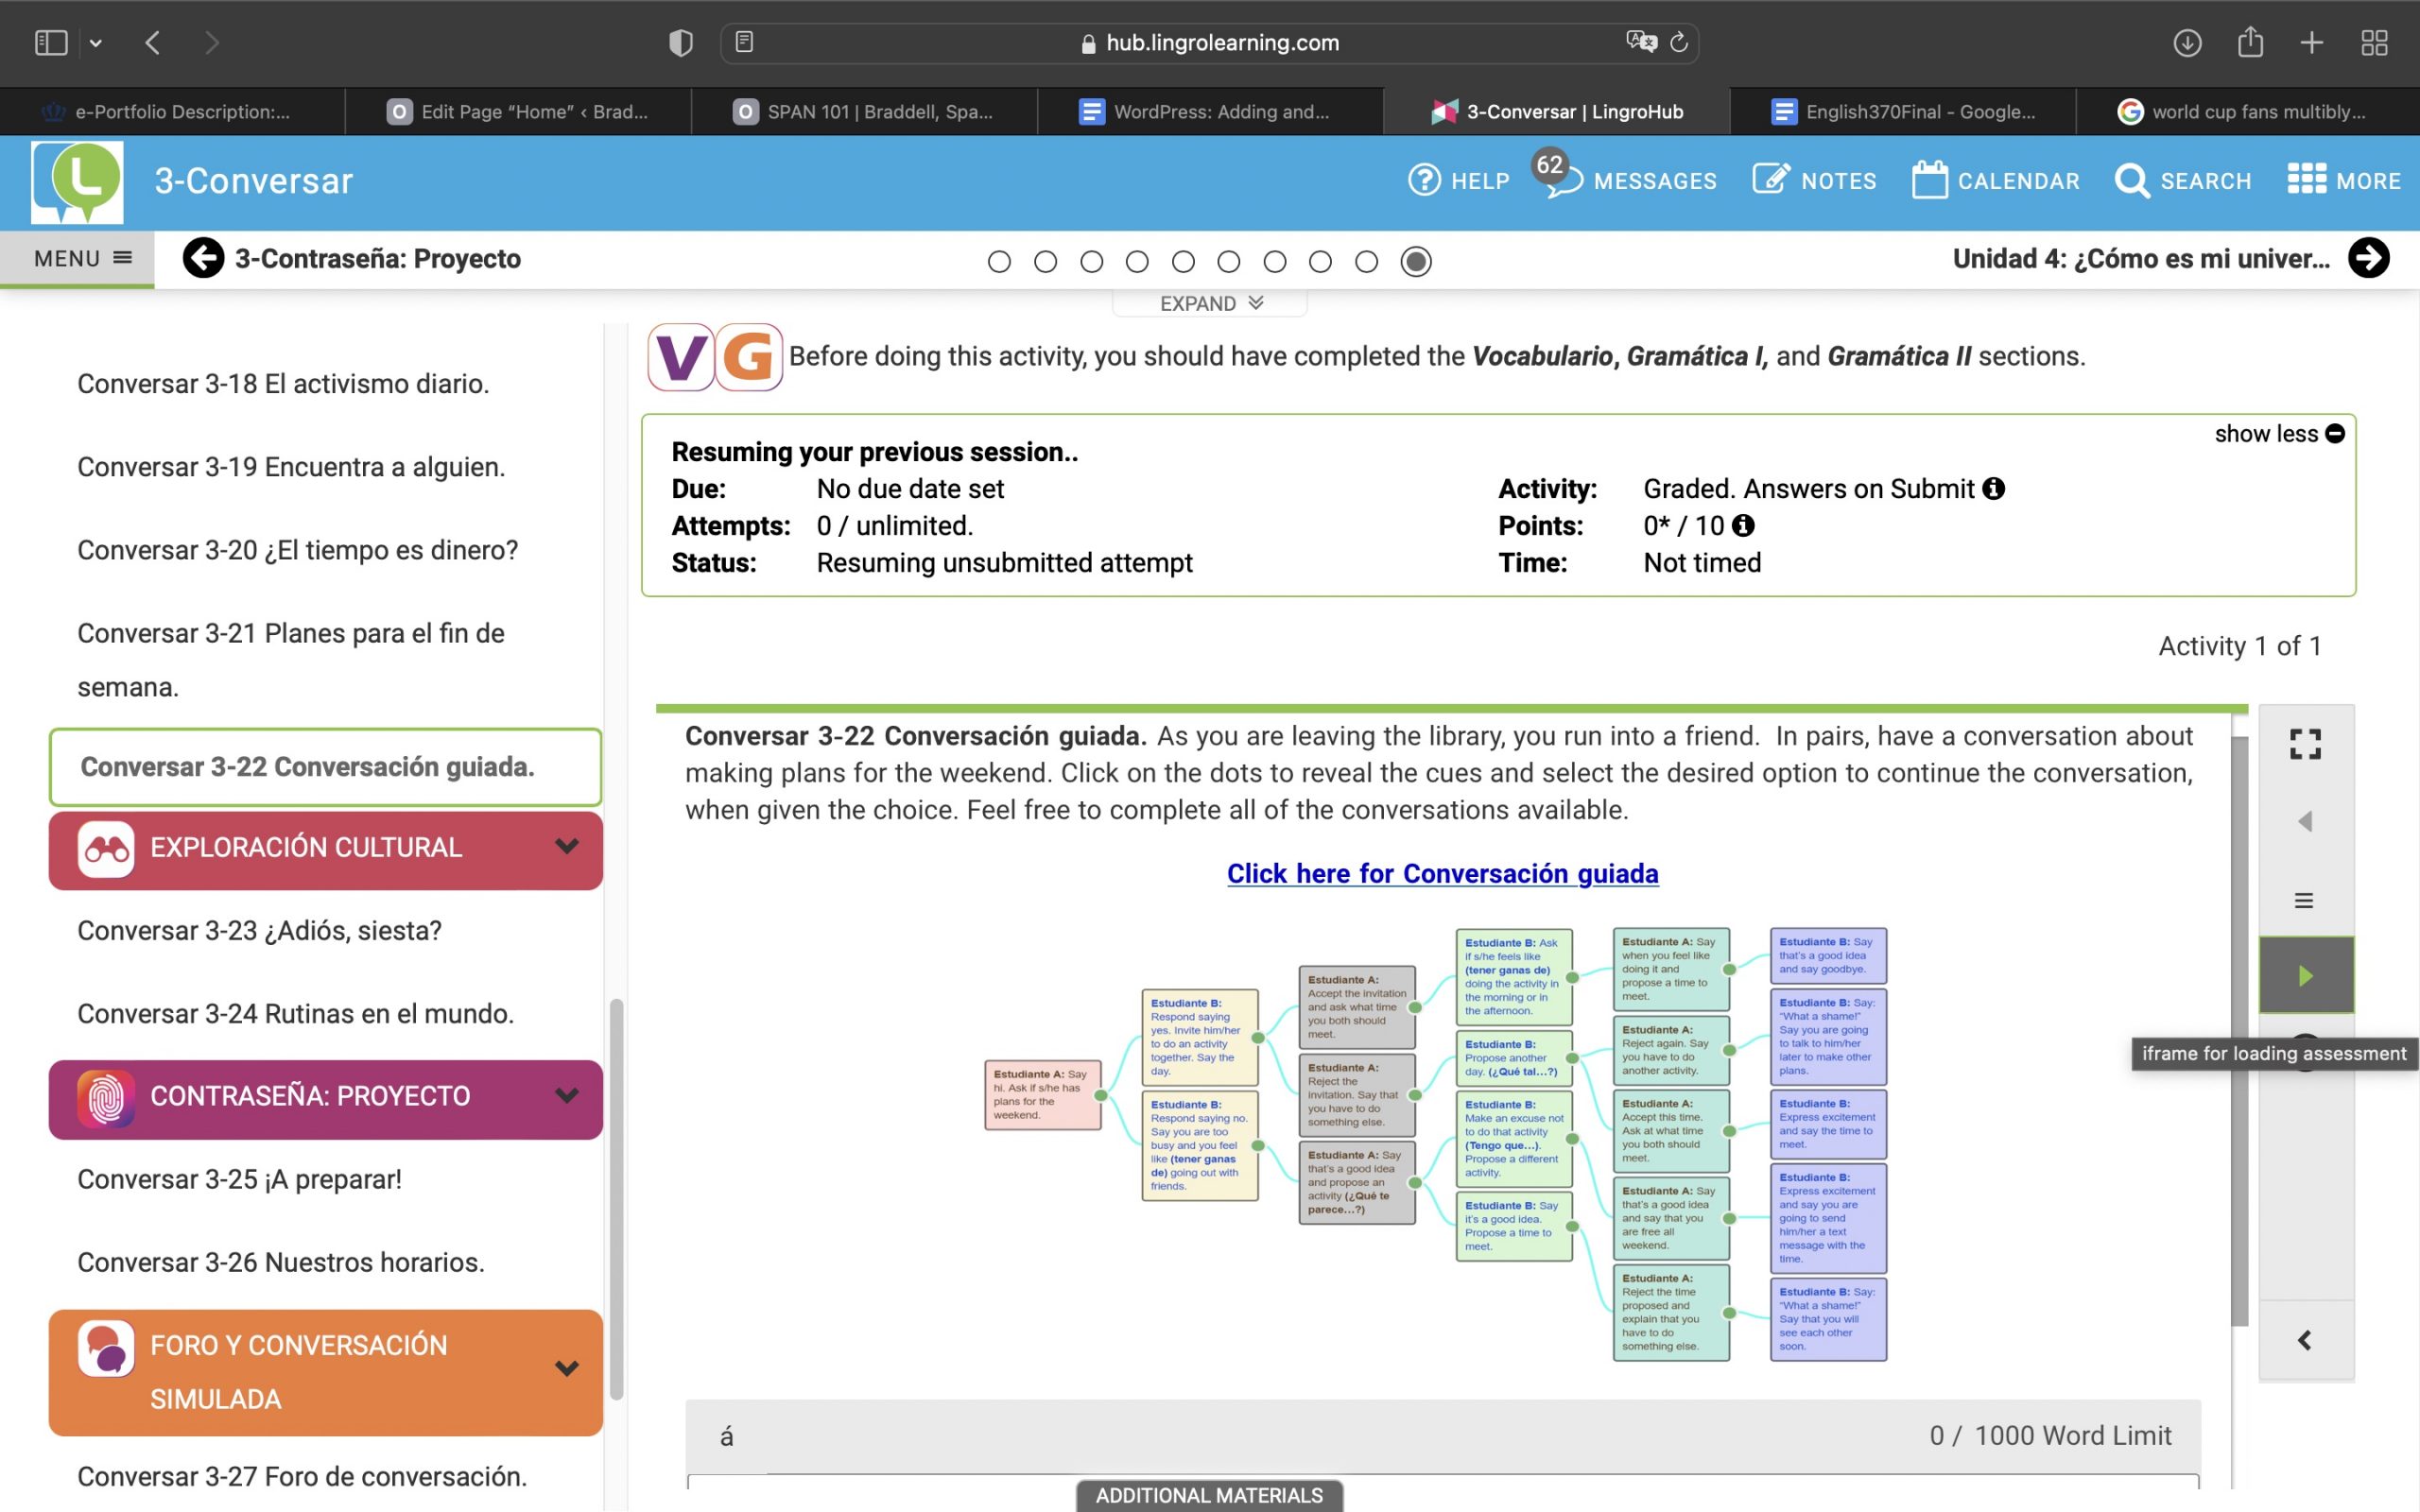Open the More grid menu

click(x=2306, y=181)
